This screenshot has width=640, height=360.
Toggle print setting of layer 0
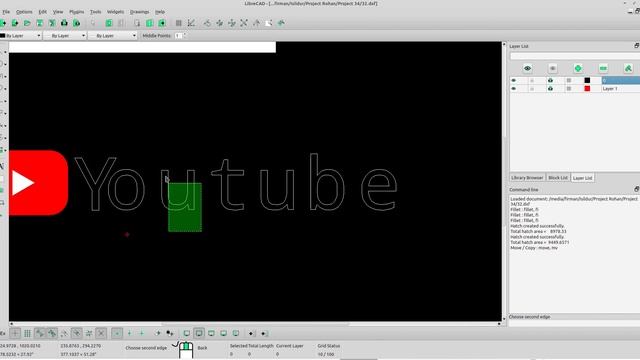click(550, 80)
